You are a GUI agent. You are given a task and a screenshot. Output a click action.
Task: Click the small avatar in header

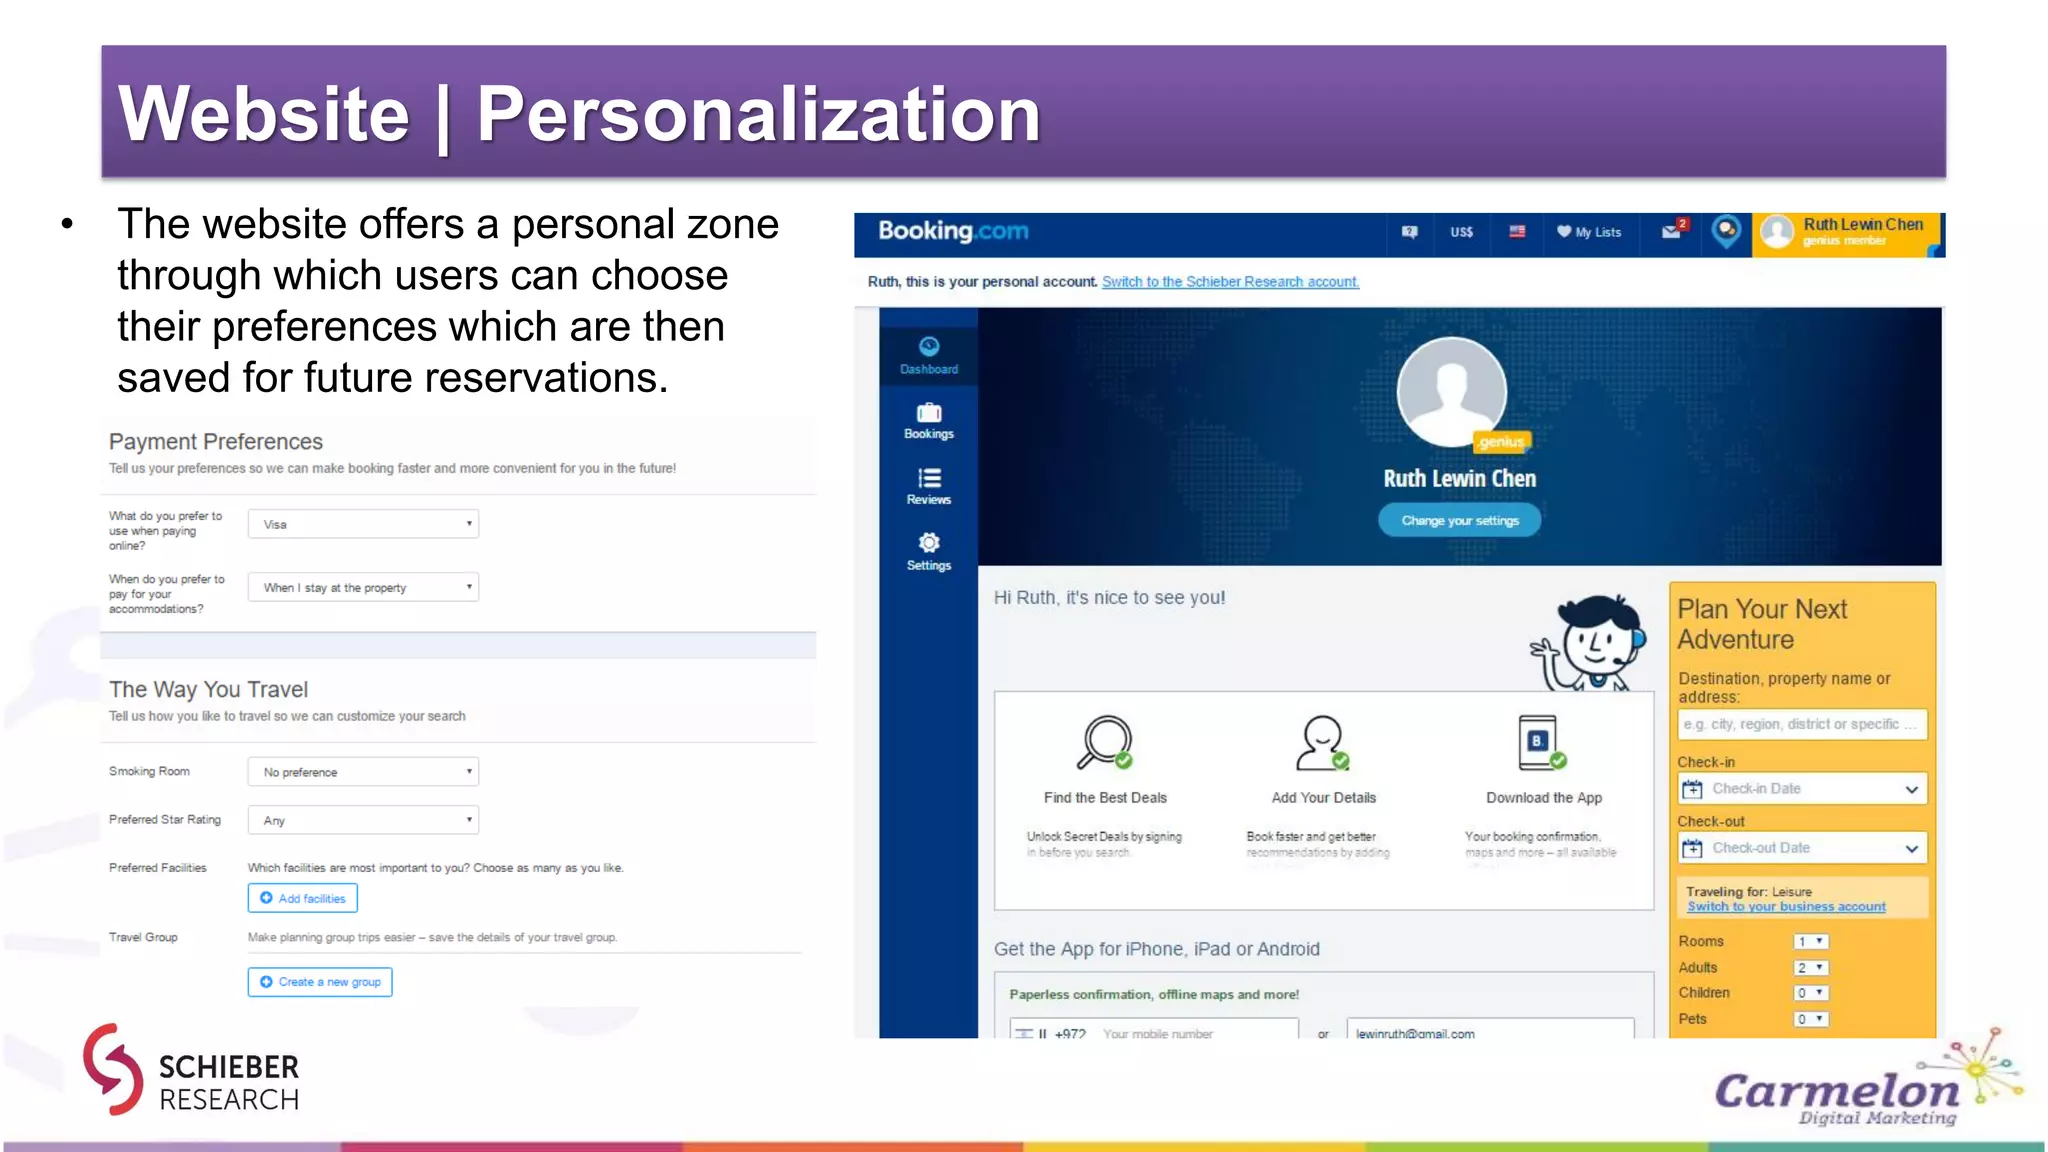coord(1777,232)
